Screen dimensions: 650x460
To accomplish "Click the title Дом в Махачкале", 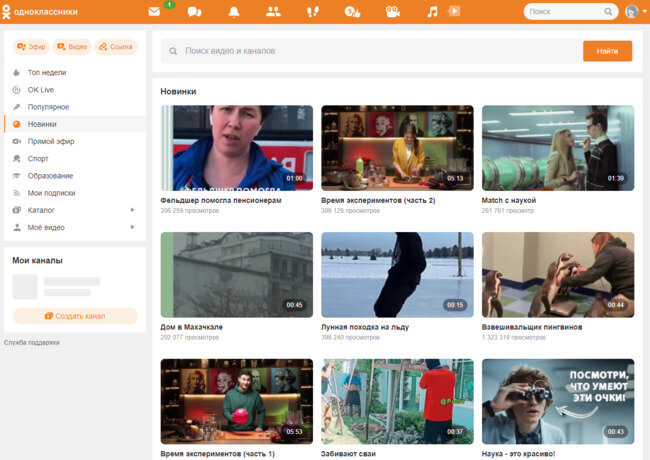I will (x=192, y=327).
